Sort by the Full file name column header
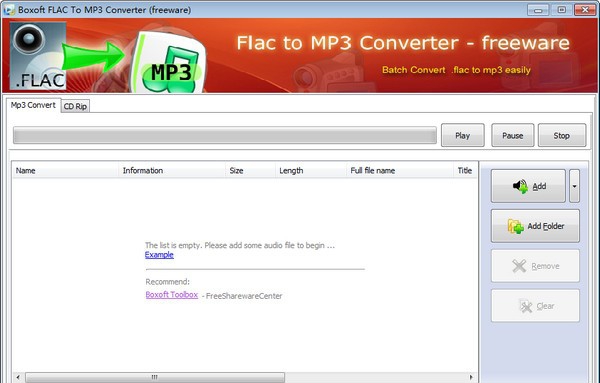Screen dimensions: 600x383 400,171
